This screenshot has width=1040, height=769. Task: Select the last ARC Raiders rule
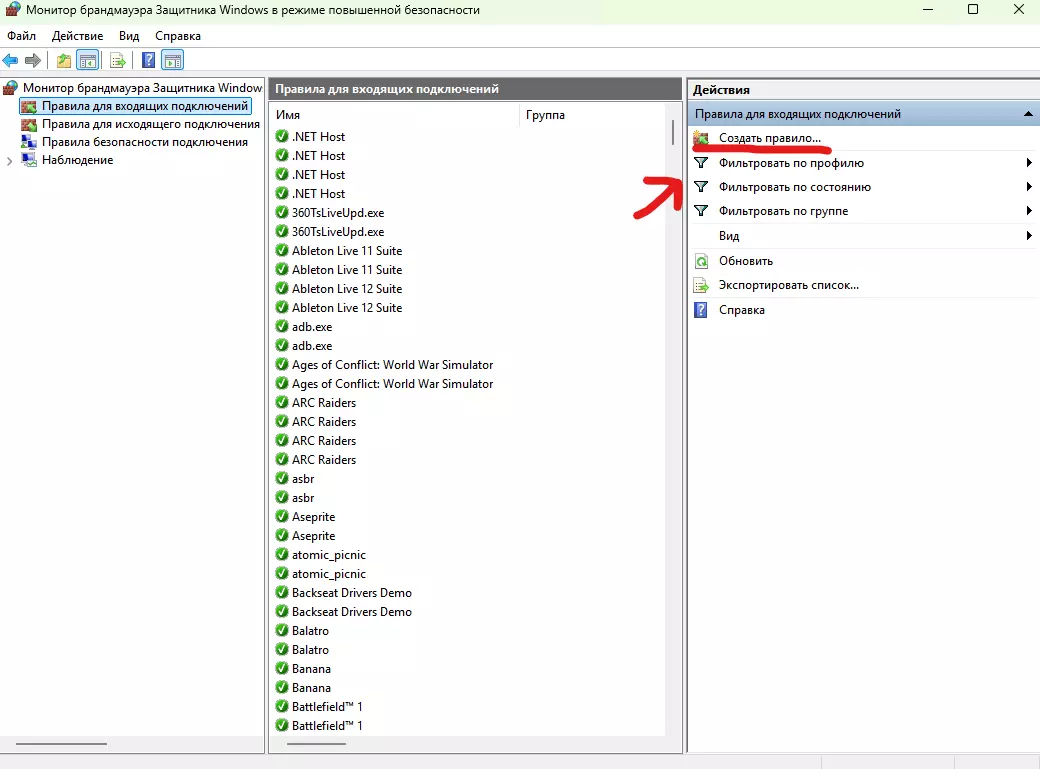[x=324, y=460]
